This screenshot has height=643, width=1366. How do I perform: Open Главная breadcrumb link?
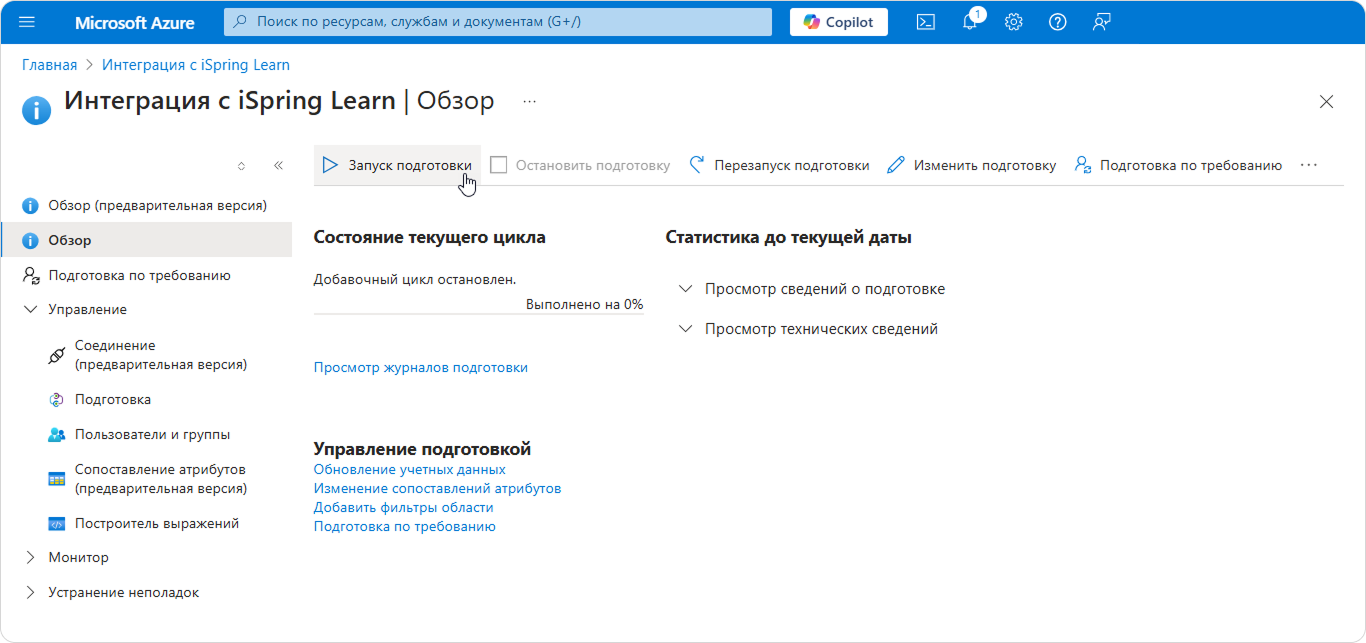coord(50,65)
